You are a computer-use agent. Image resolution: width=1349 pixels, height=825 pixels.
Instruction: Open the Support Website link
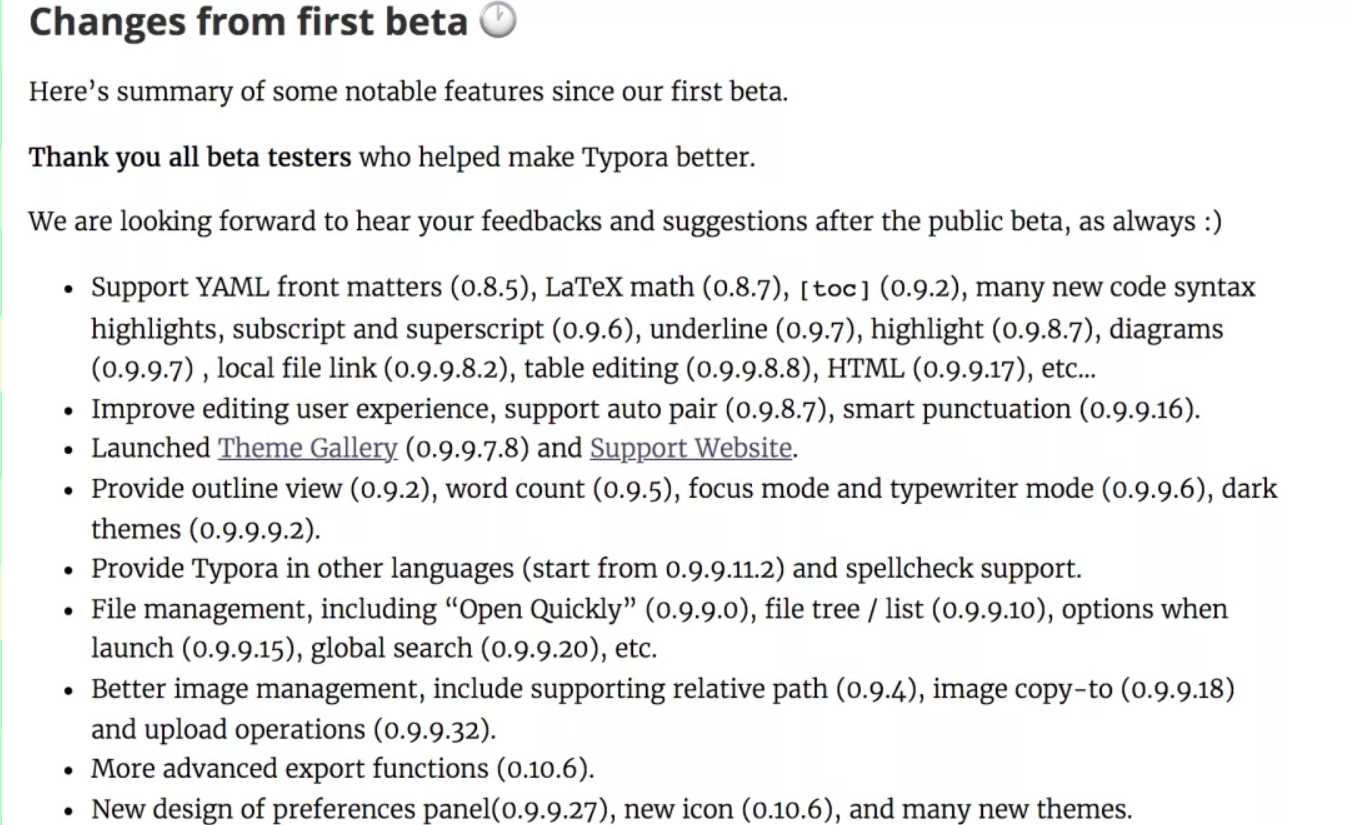point(691,448)
